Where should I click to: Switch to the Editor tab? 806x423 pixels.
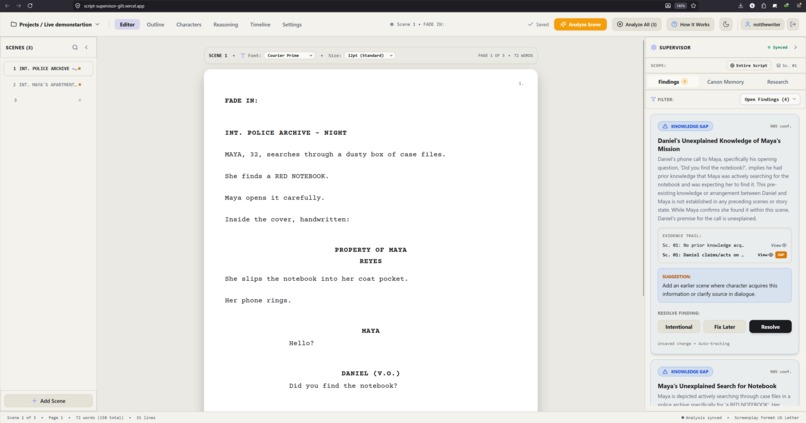[127, 24]
